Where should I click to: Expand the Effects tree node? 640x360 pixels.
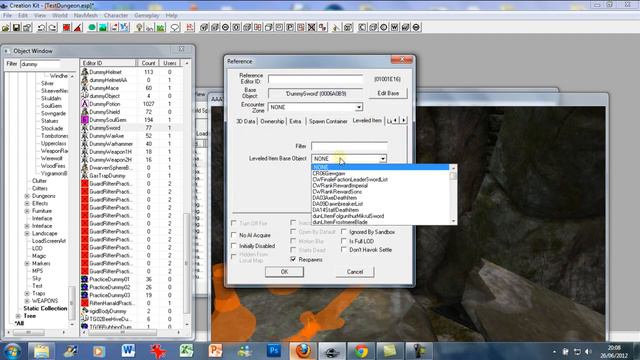pos(27,203)
